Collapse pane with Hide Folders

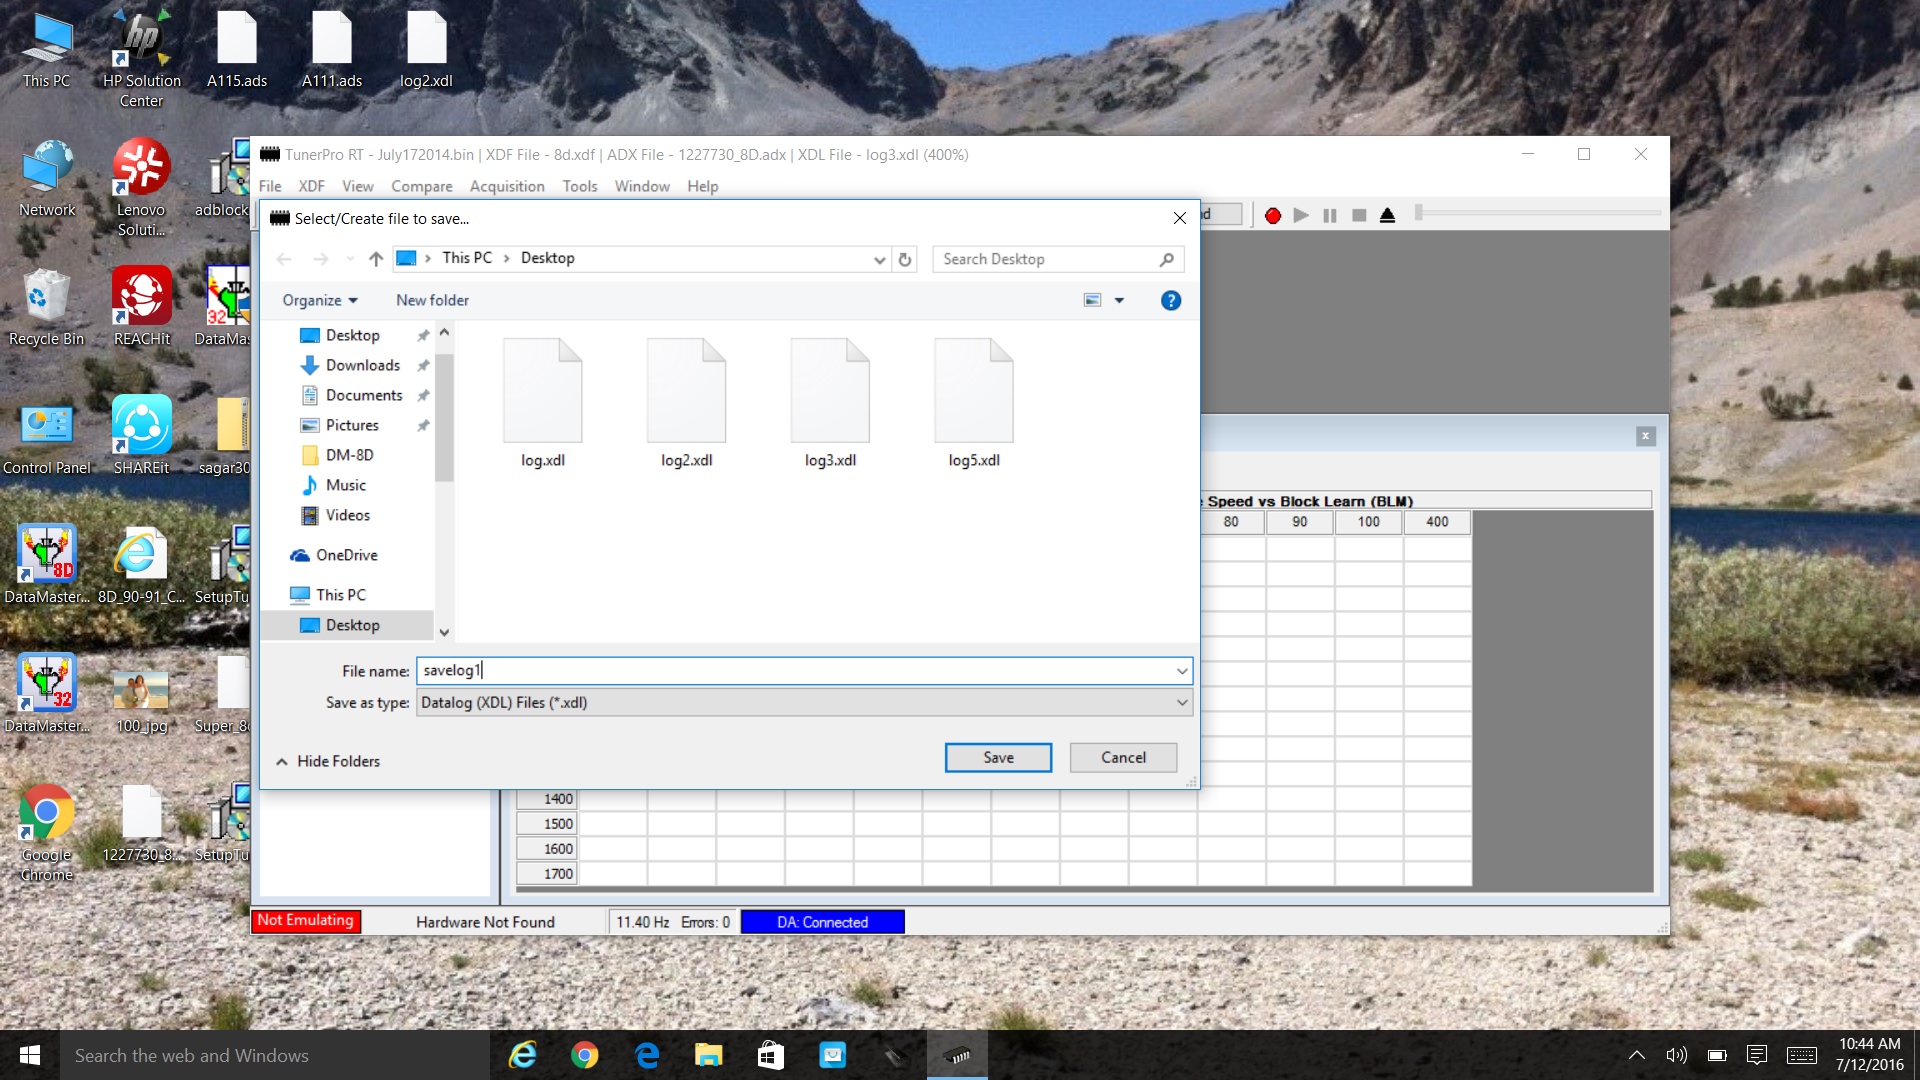328,761
